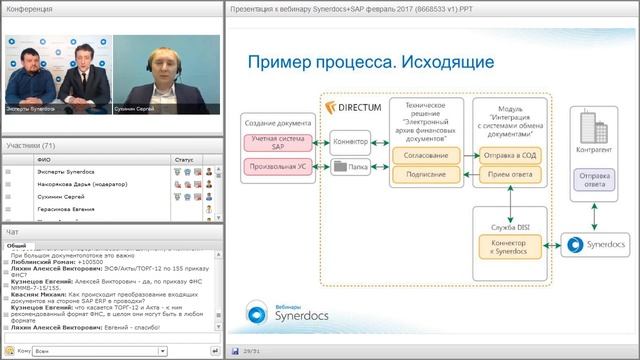640x360 pixels.
Task: Click user avatar icon for Сухинин Сергей
Action: [x=209, y=197]
